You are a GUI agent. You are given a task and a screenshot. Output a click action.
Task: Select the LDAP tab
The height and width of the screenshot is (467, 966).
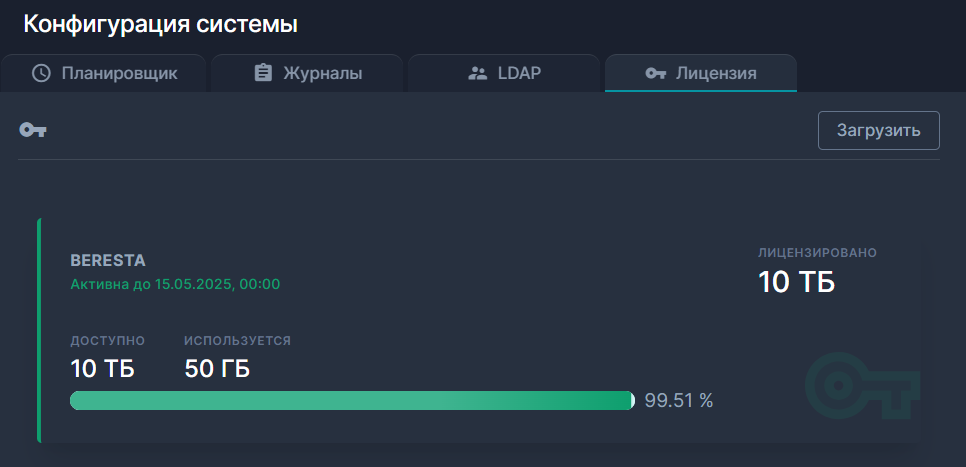(504, 73)
